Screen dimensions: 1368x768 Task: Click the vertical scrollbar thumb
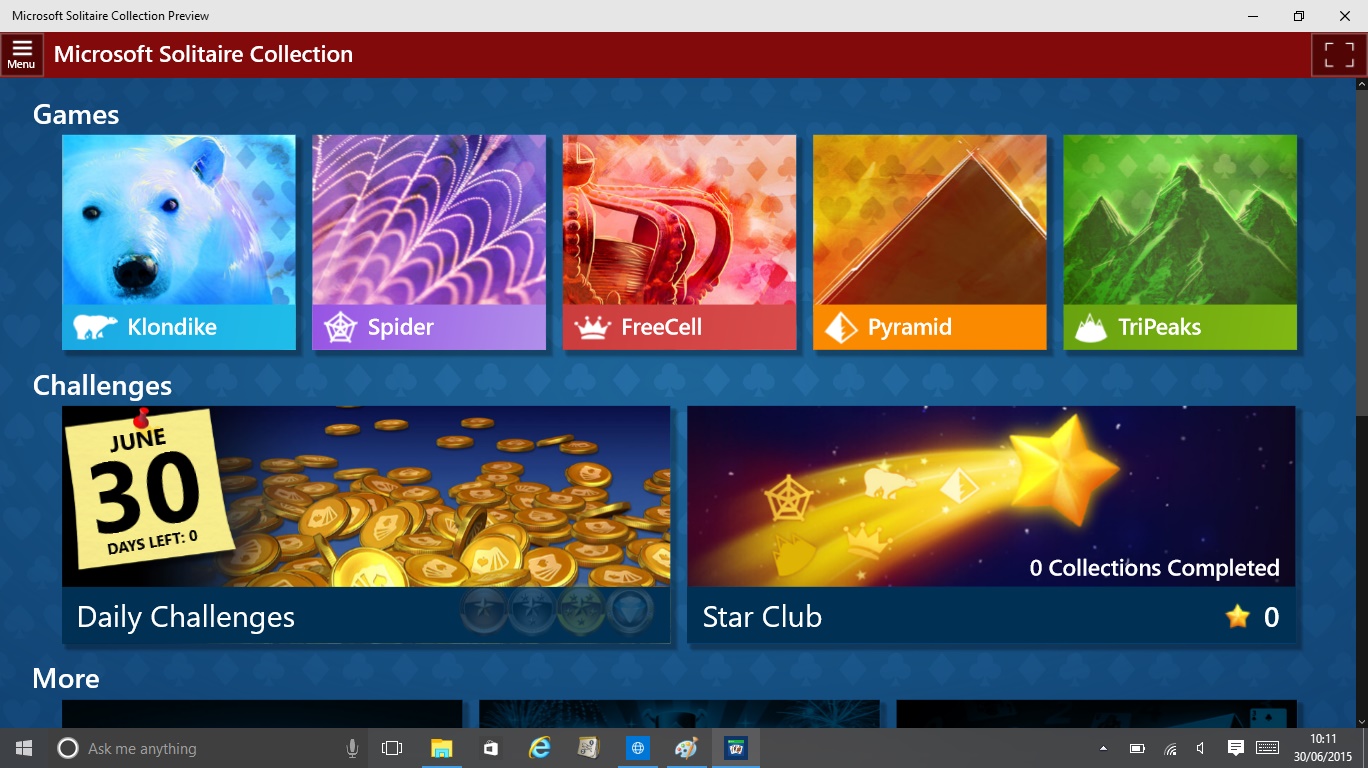pyautogui.click(x=1360, y=255)
